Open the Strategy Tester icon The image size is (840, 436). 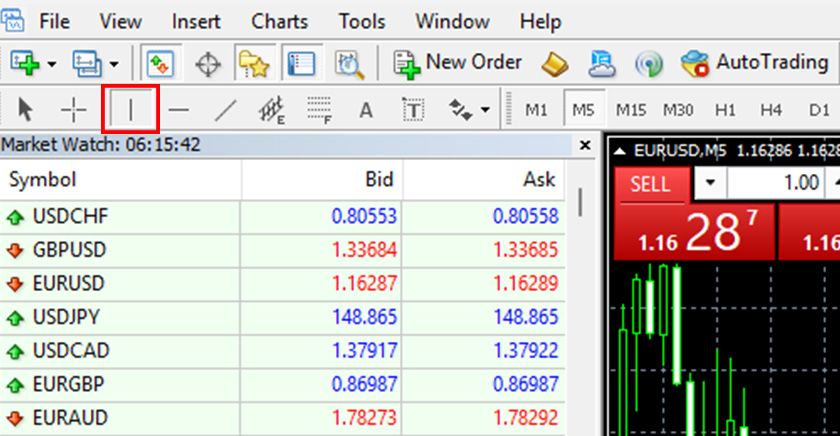[x=349, y=64]
